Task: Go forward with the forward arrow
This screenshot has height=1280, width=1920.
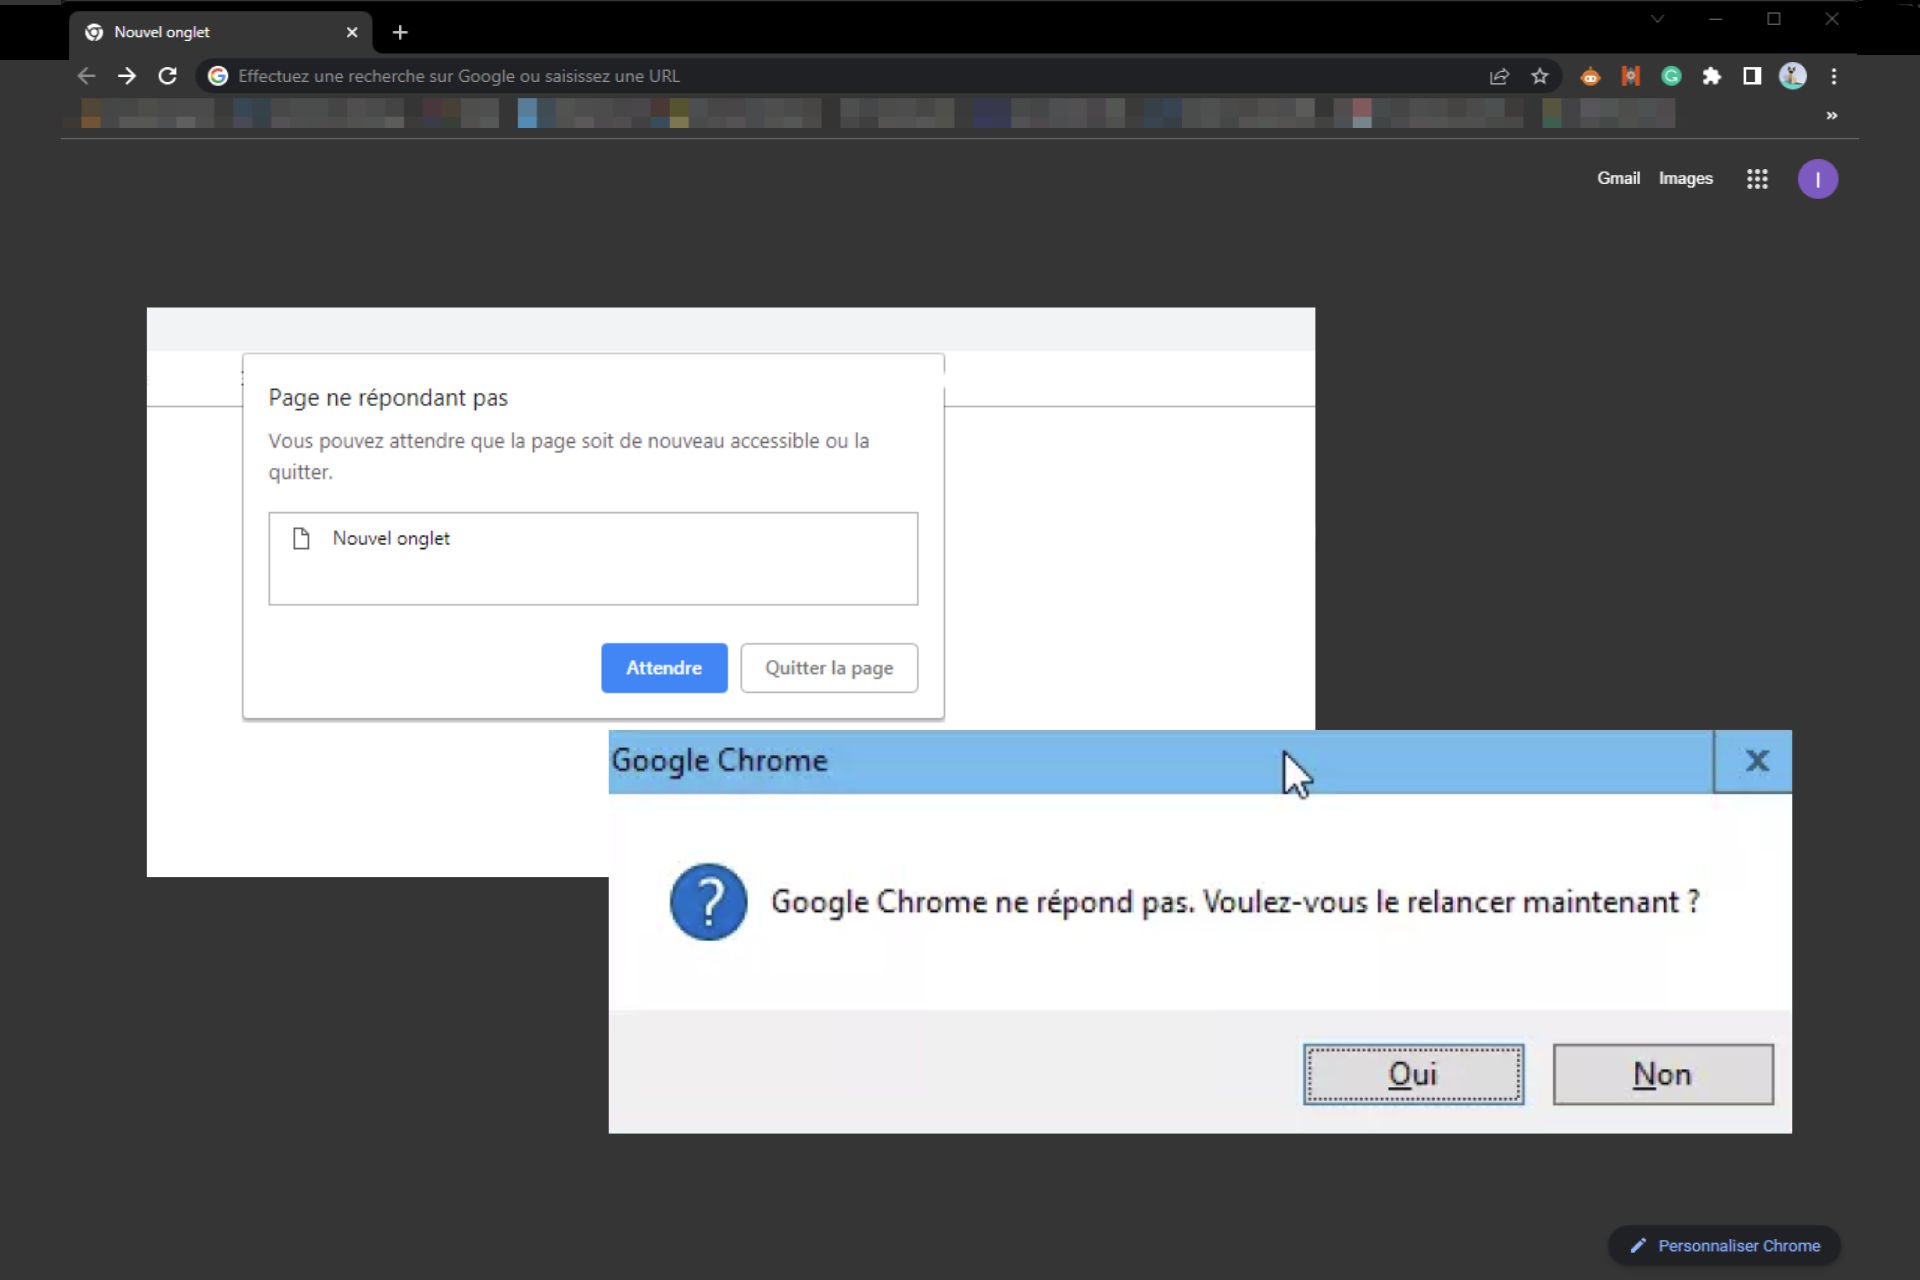Action: 127,76
